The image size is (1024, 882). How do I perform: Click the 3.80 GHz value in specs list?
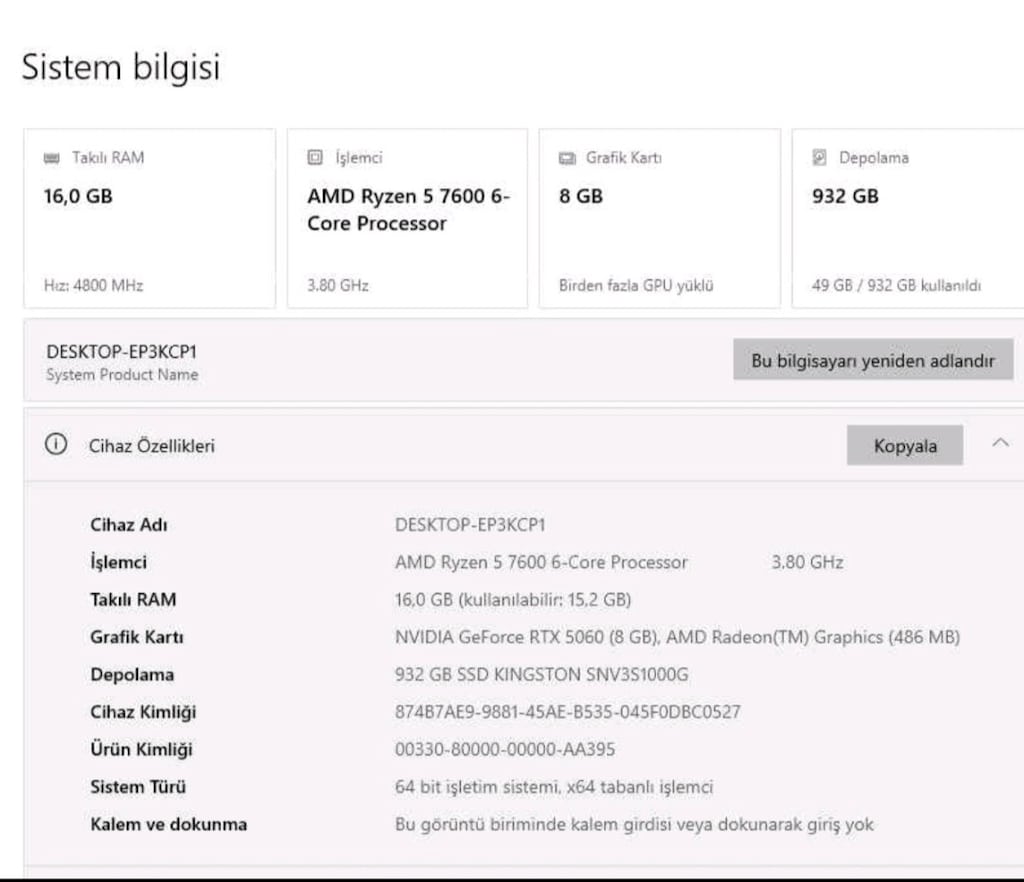807,562
